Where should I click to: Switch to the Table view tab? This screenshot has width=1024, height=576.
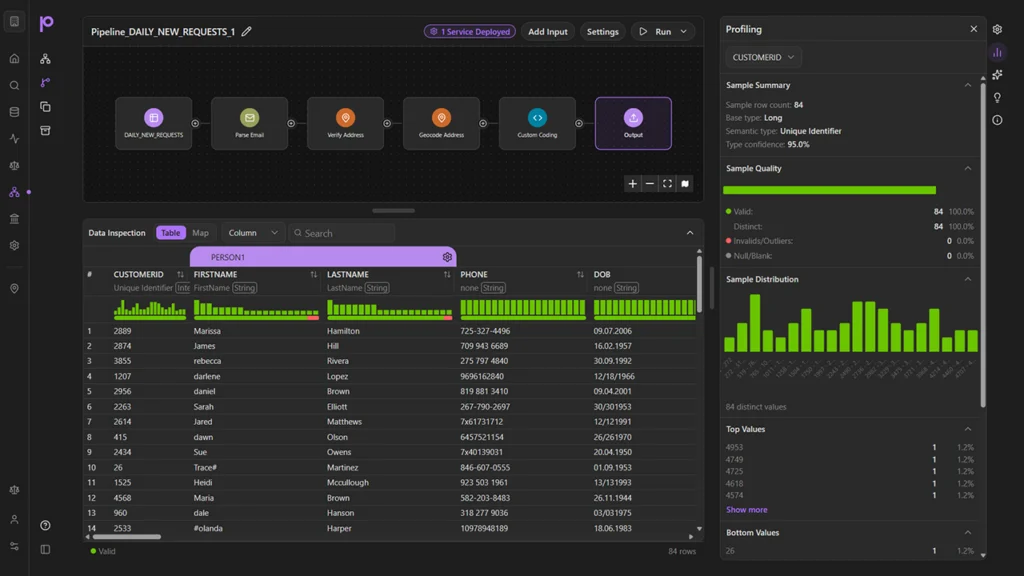click(170, 233)
